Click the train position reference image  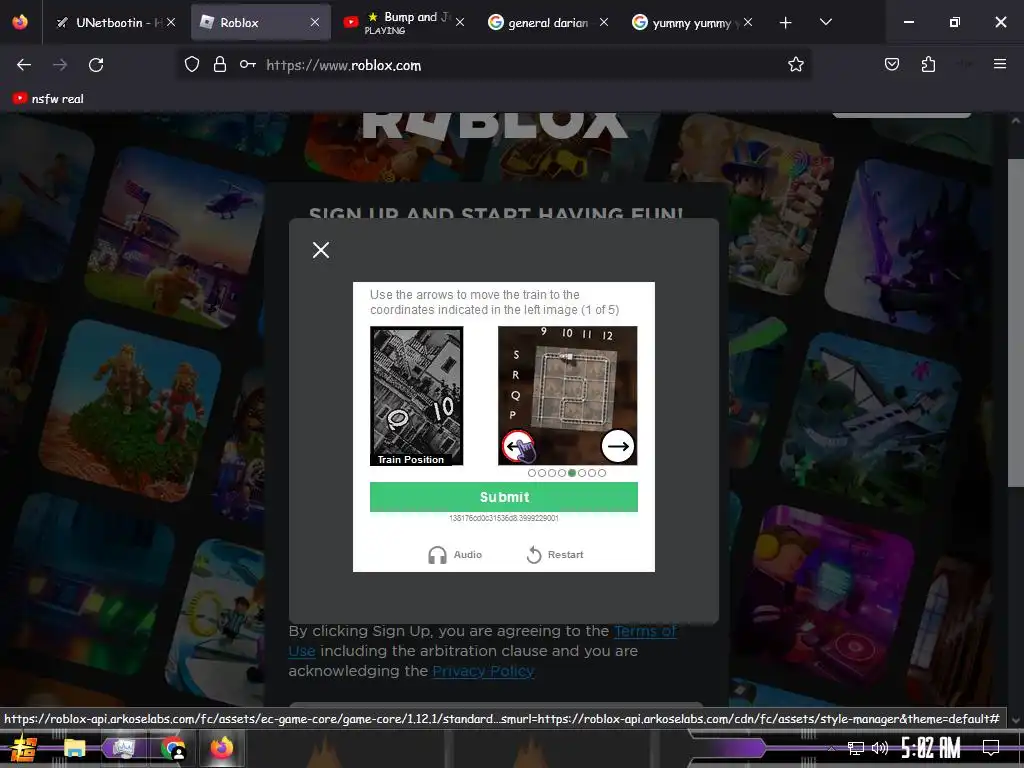(x=417, y=396)
